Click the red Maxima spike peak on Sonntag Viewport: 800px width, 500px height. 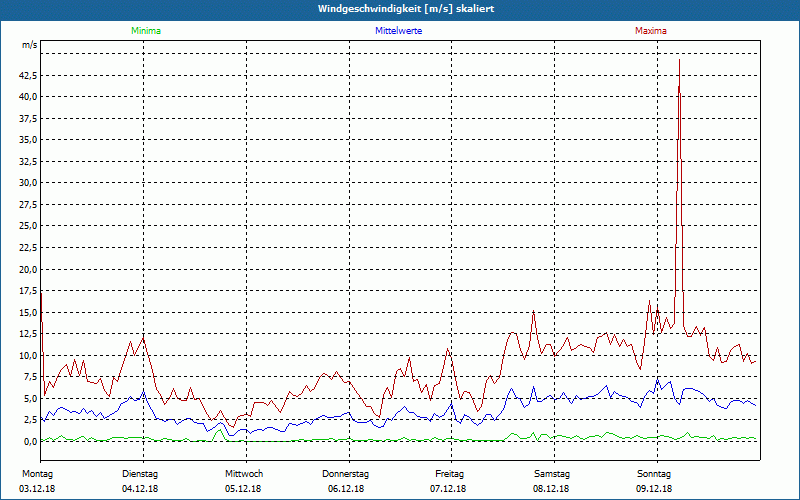click(x=679, y=60)
